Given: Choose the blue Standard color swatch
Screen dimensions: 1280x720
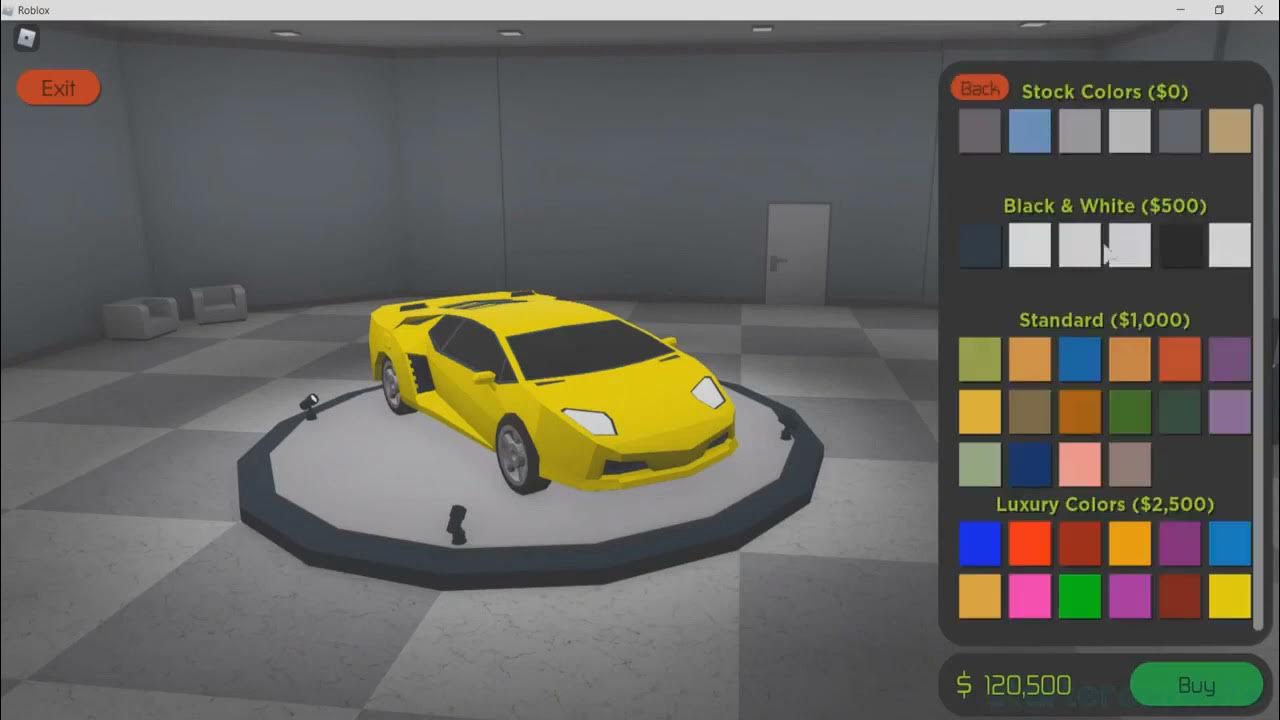Looking at the screenshot, I should 1080,359.
